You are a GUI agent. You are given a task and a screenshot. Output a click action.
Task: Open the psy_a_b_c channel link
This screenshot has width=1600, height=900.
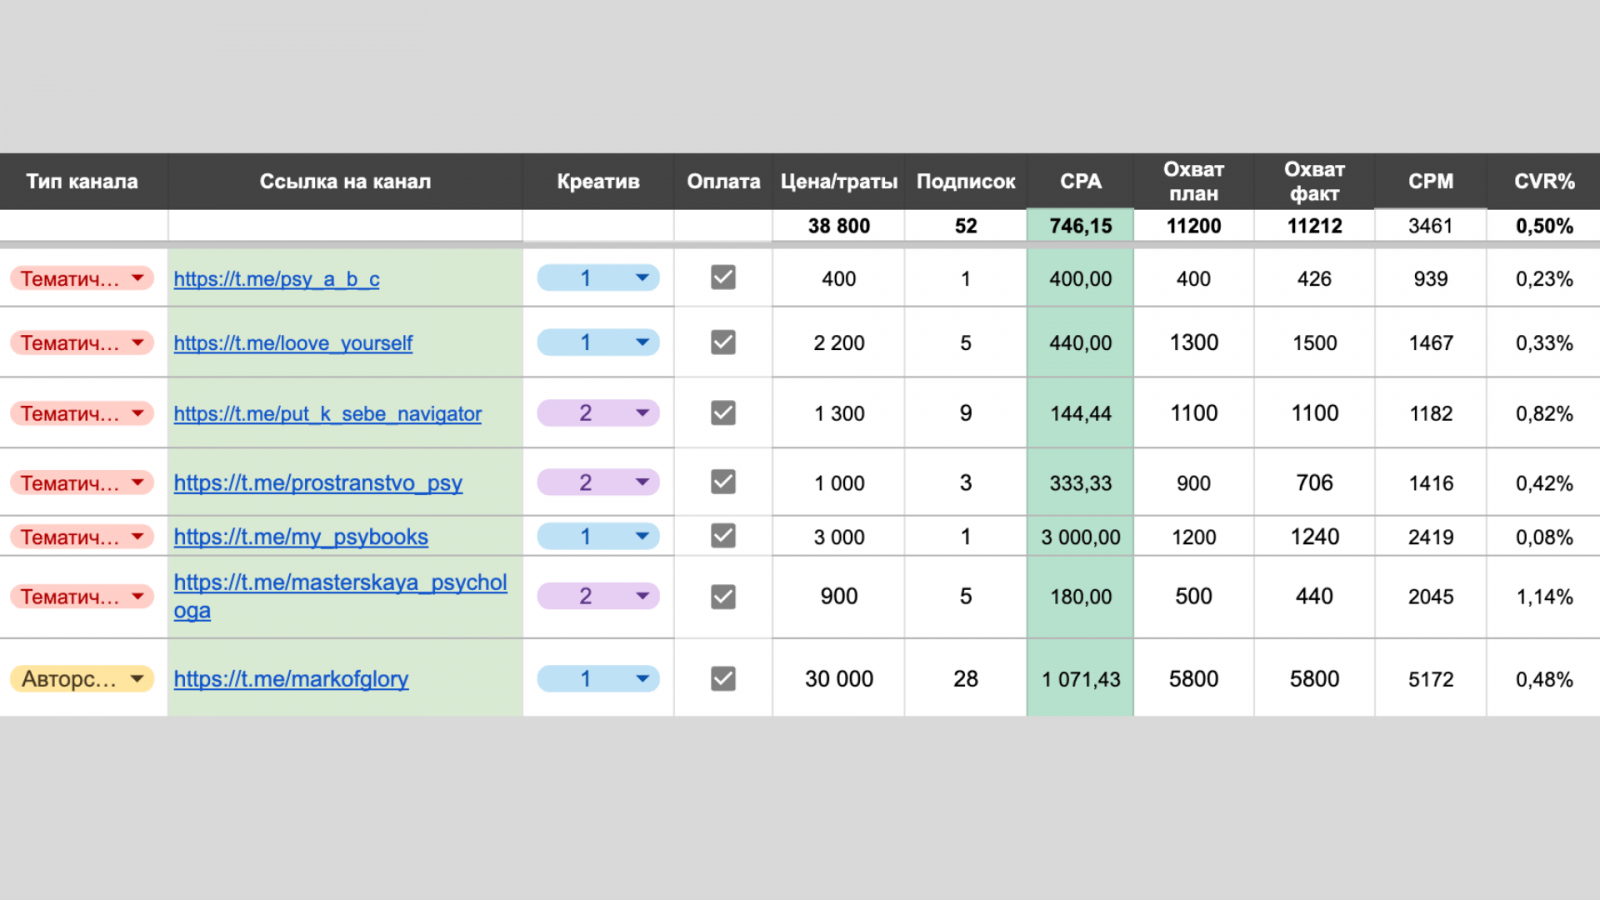(276, 279)
